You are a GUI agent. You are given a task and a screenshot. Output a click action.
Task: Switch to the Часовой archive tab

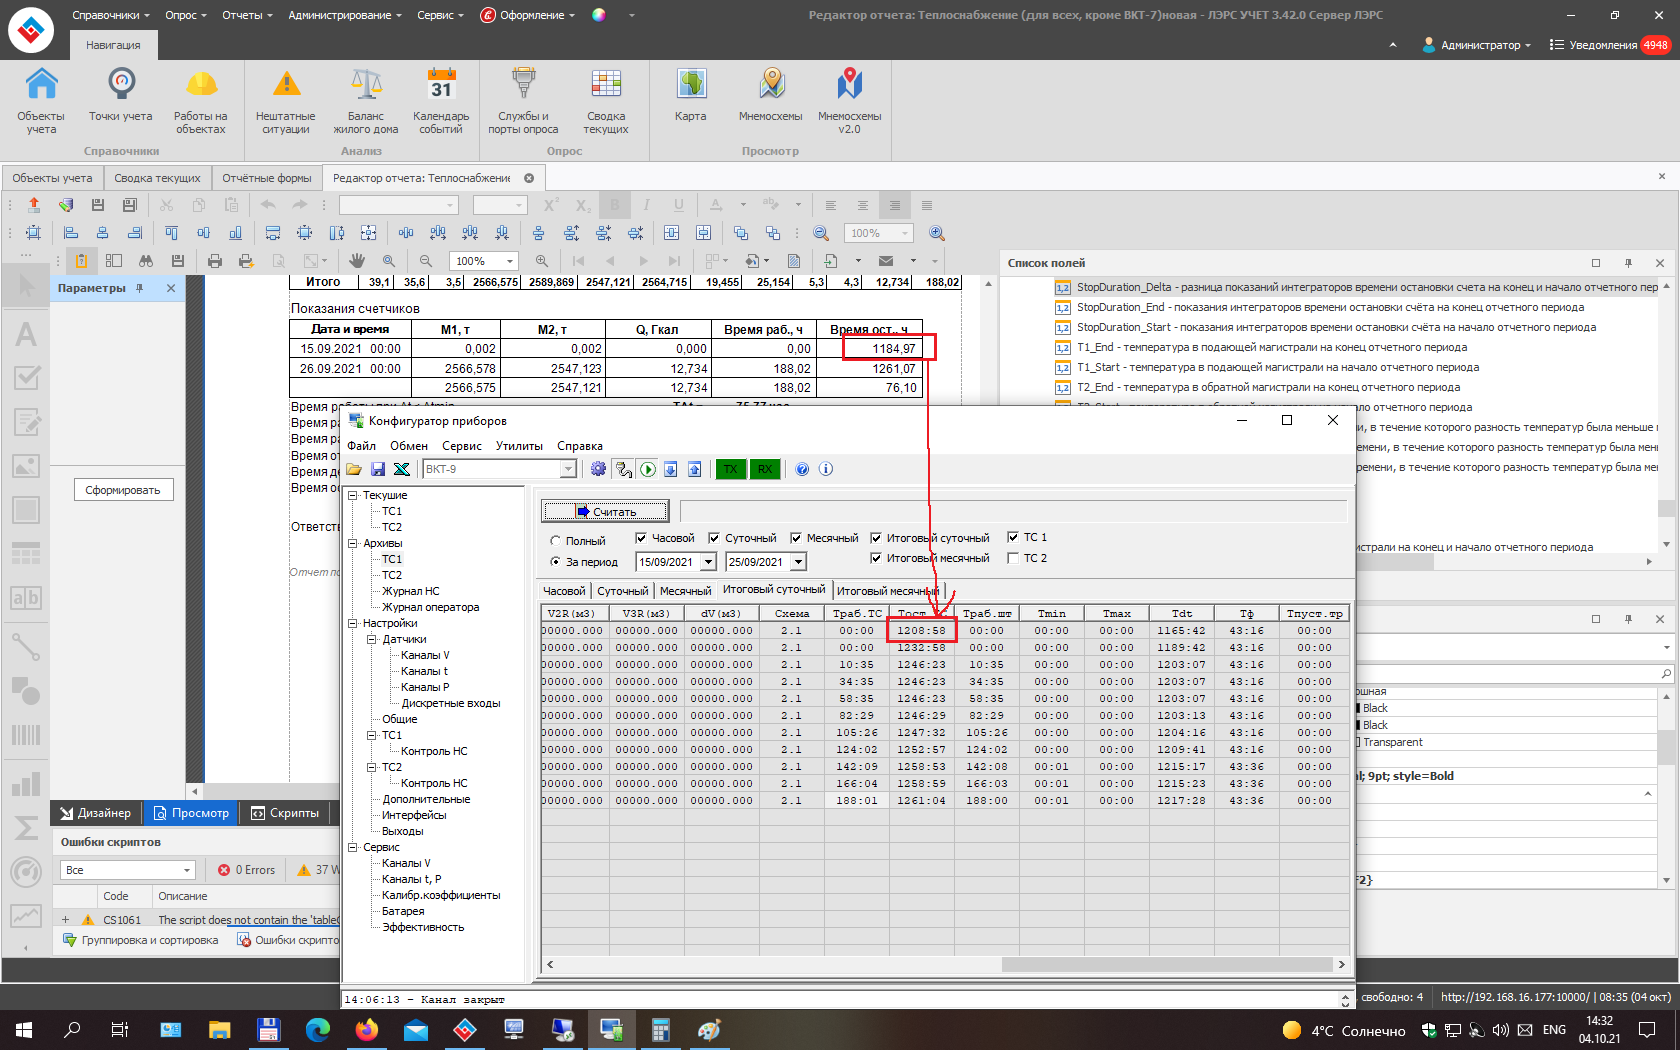(564, 591)
